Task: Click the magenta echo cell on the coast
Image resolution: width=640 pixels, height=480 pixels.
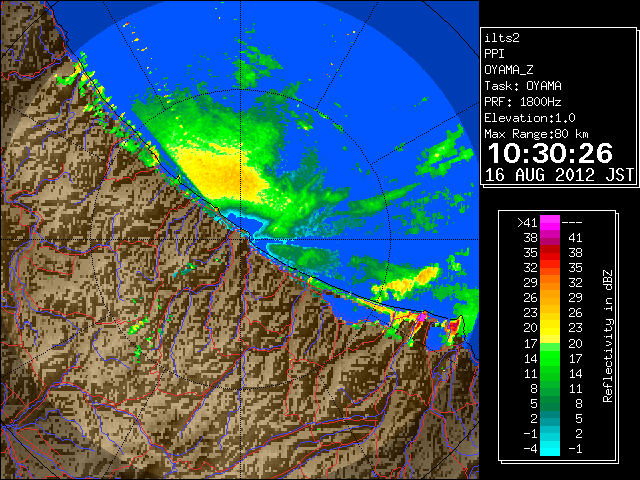Action: click(x=422, y=316)
